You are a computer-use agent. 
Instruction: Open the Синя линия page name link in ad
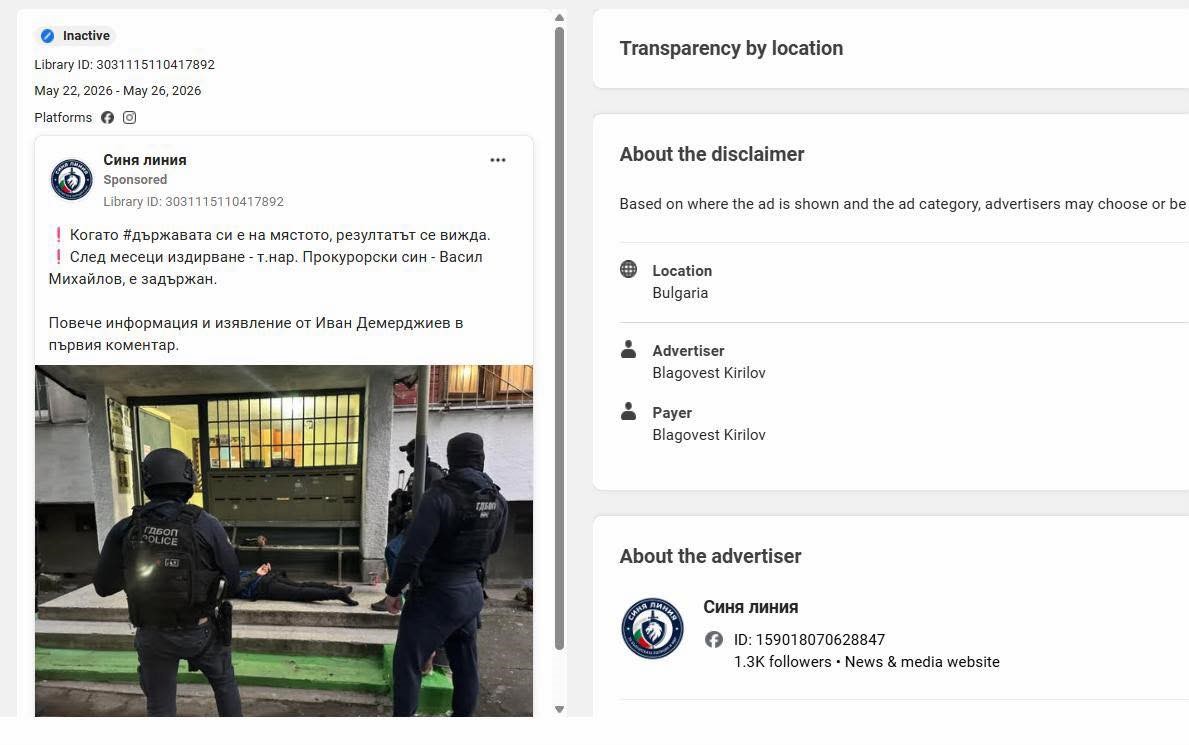145,160
